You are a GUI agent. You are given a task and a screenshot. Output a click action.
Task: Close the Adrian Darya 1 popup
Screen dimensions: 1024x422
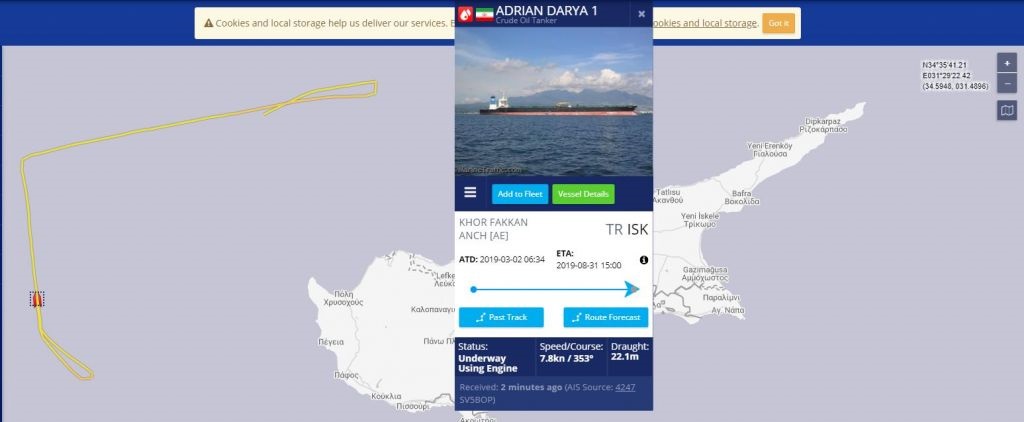[641, 14]
